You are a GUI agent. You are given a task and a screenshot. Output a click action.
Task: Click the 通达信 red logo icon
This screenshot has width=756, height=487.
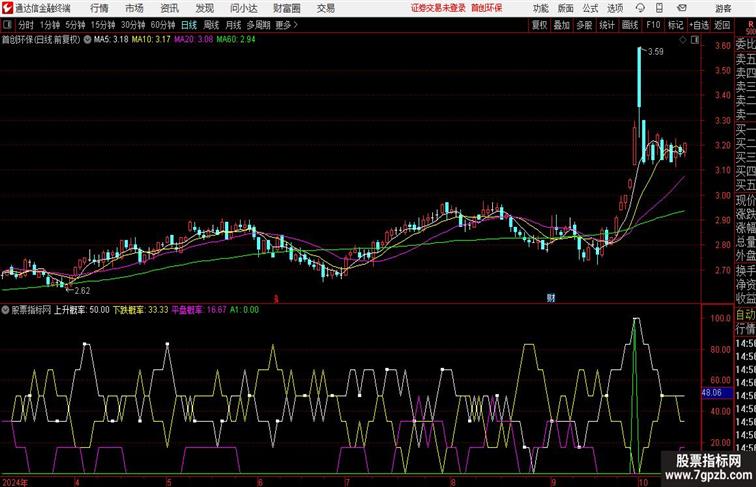(x=7, y=8)
